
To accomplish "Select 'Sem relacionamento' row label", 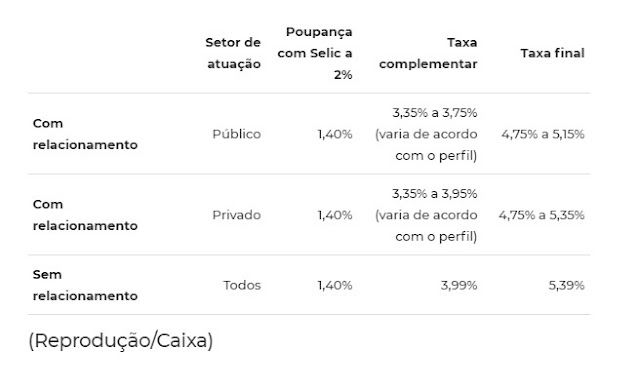I will [x=85, y=285].
